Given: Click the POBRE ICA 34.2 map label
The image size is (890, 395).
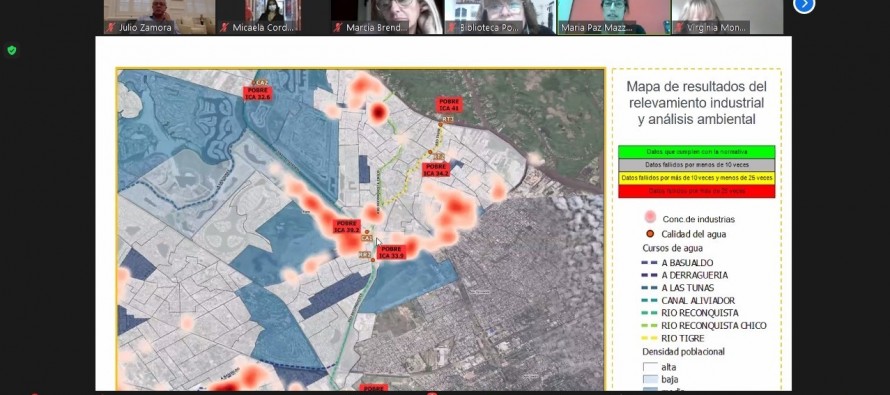Looking at the screenshot, I should [x=436, y=170].
